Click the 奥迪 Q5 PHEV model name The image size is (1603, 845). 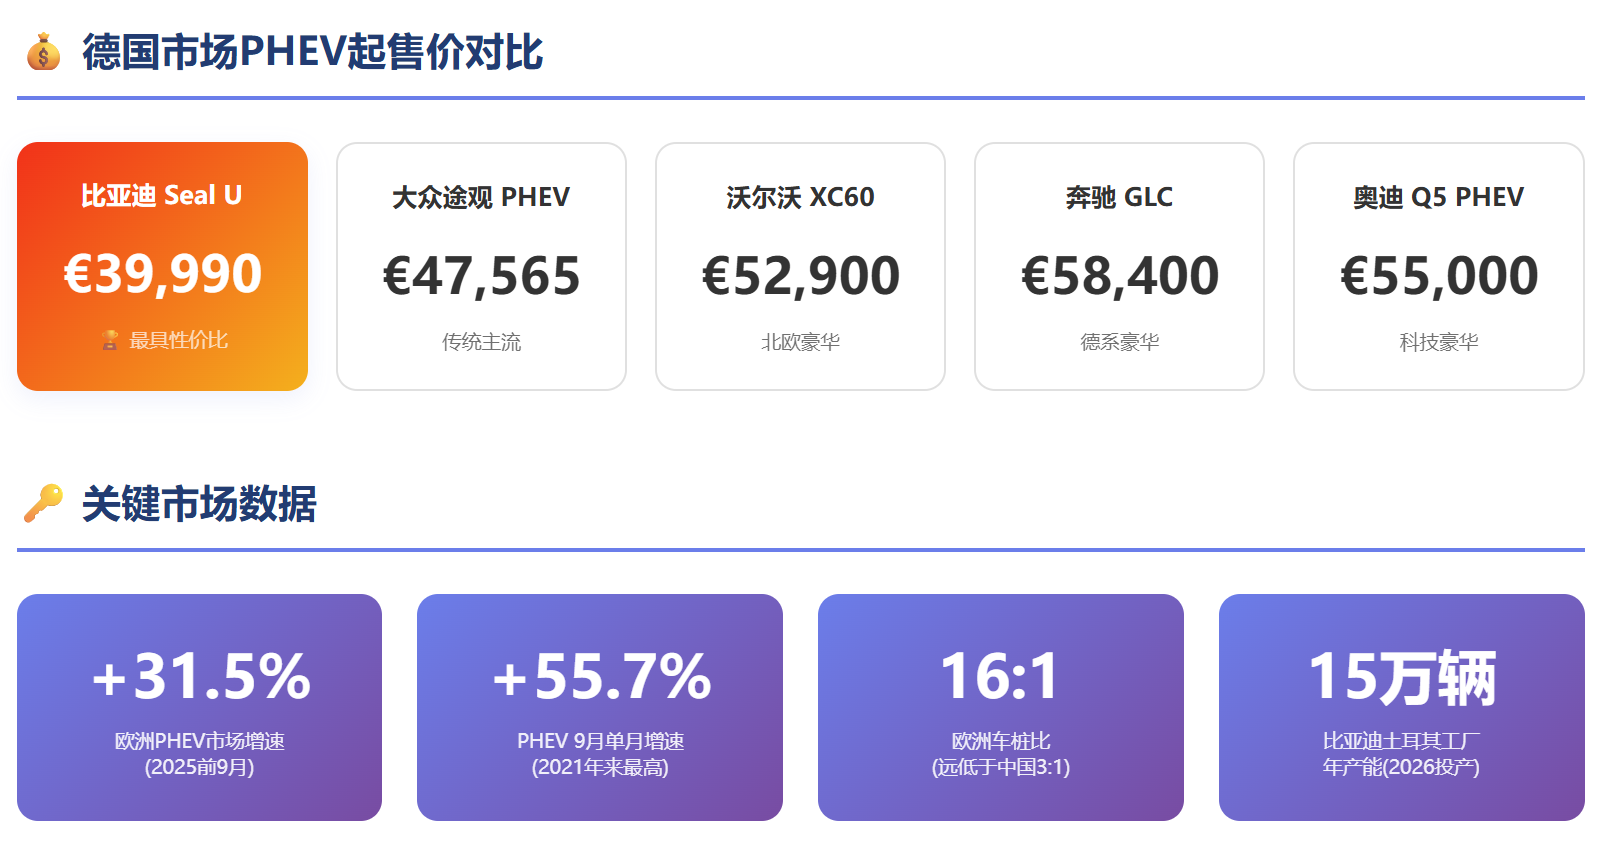1438,198
